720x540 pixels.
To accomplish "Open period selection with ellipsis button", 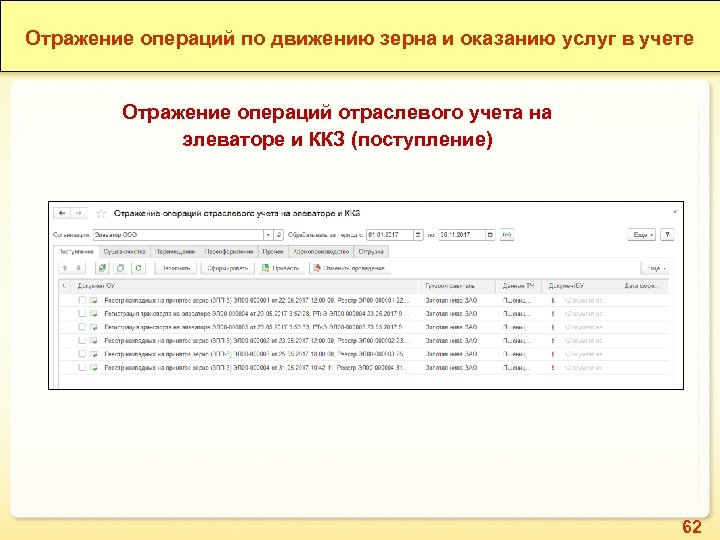I will (506, 235).
